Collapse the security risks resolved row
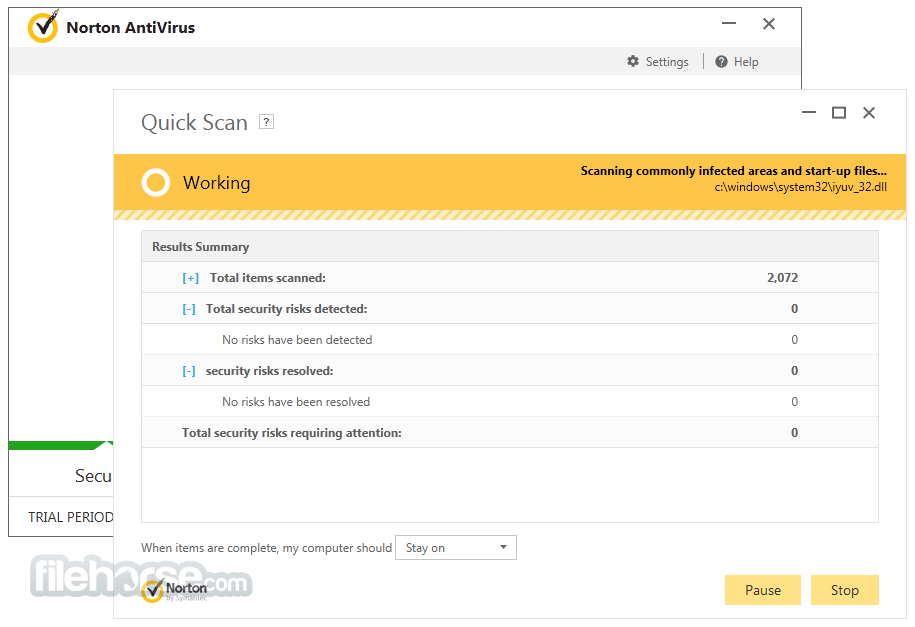 (188, 371)
